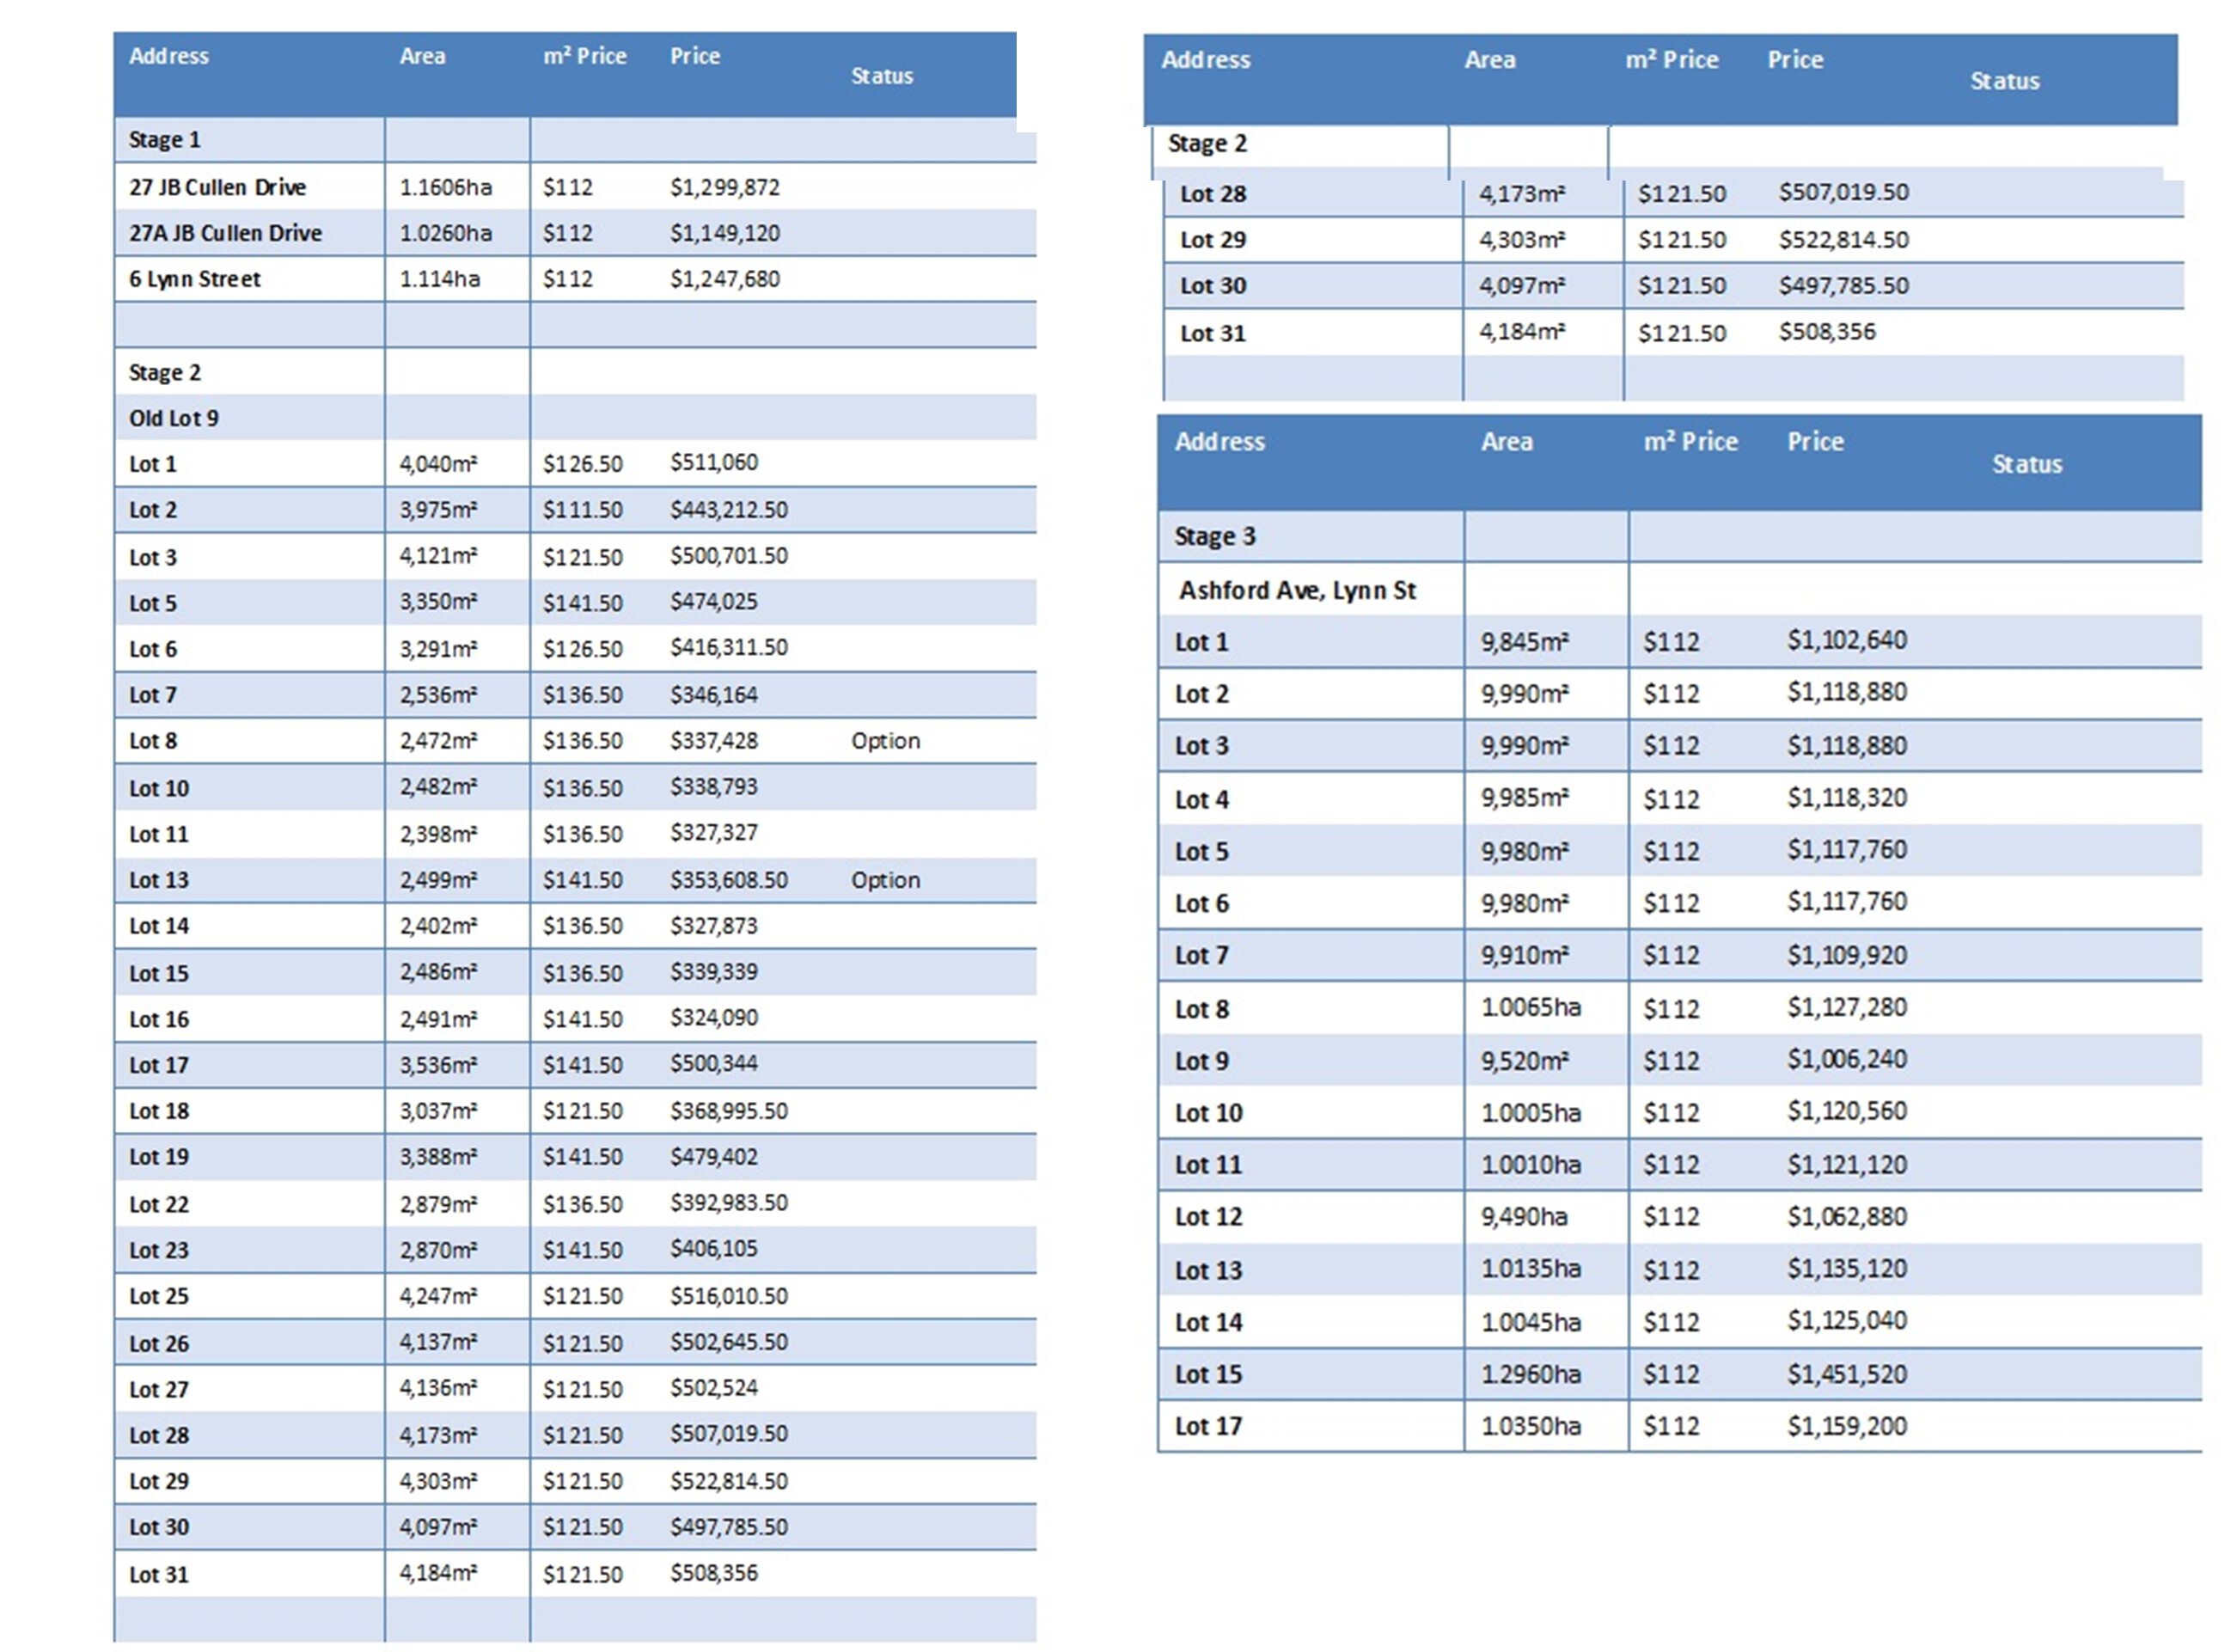Viewport: 2225px width, 1652px height.
Task: Select the $1,451,520 price cell
Action: [1846, 1374]
